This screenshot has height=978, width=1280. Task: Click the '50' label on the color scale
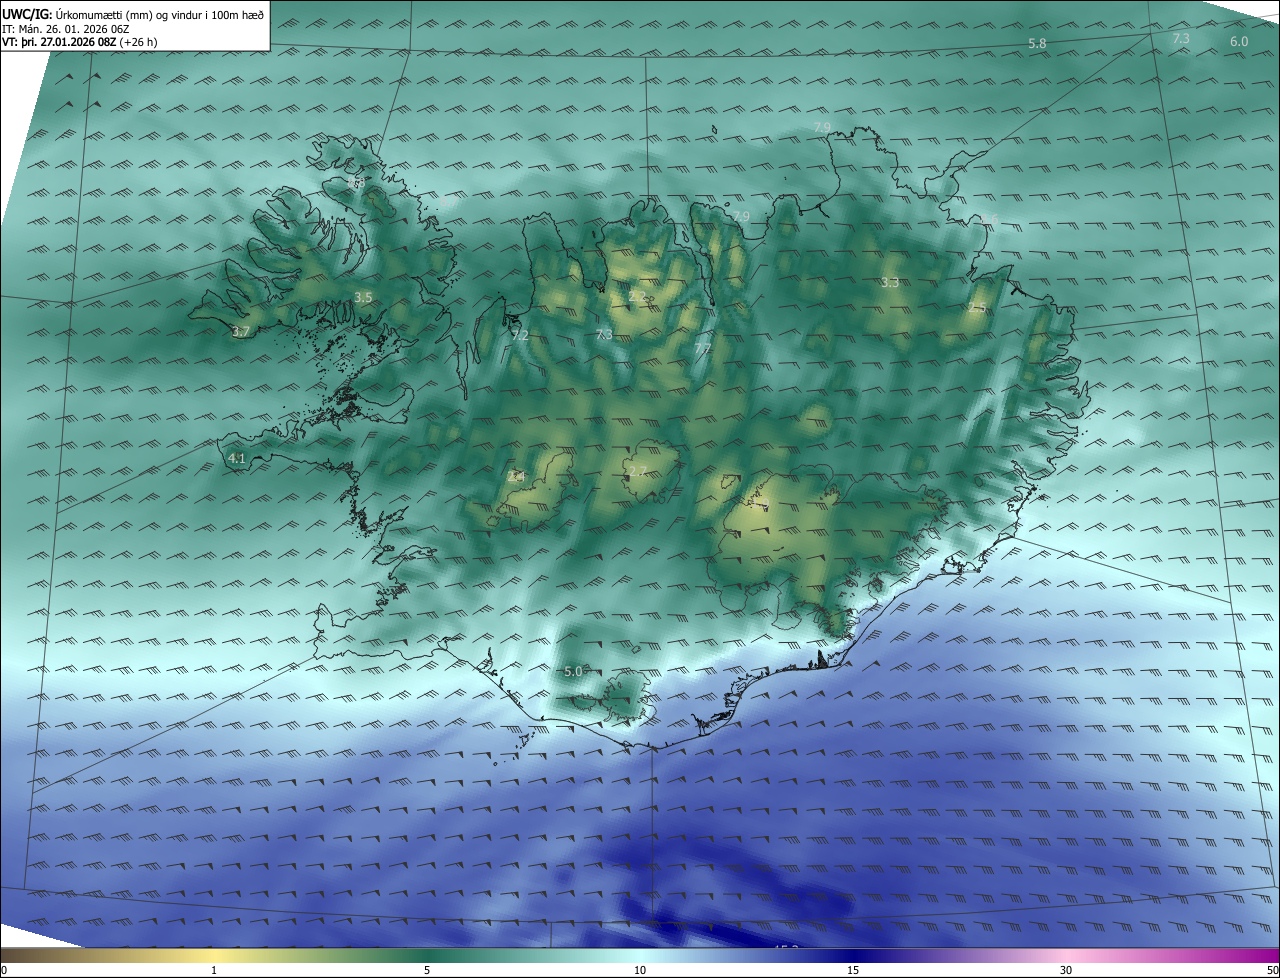point(1272,970)
